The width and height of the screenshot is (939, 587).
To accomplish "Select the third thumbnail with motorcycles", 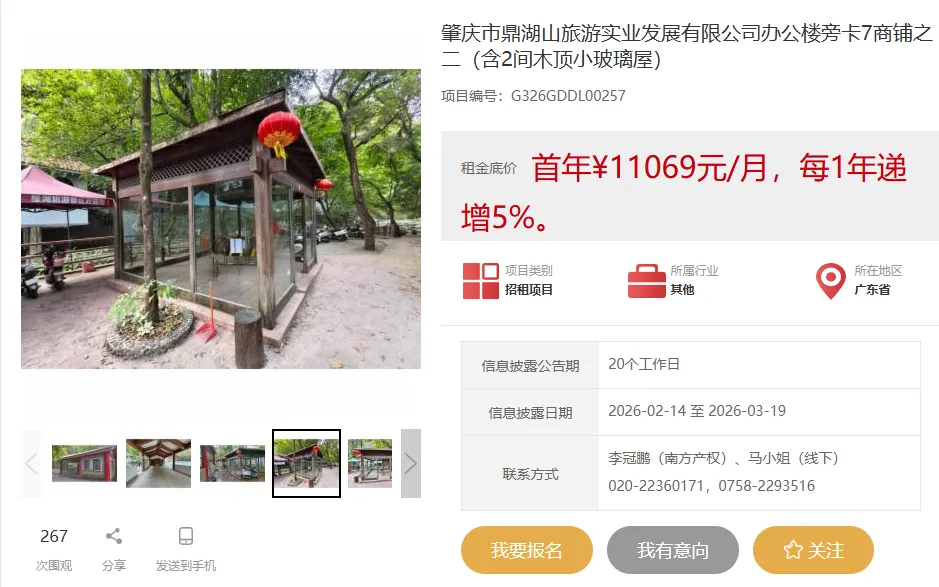I will point(232,463).
